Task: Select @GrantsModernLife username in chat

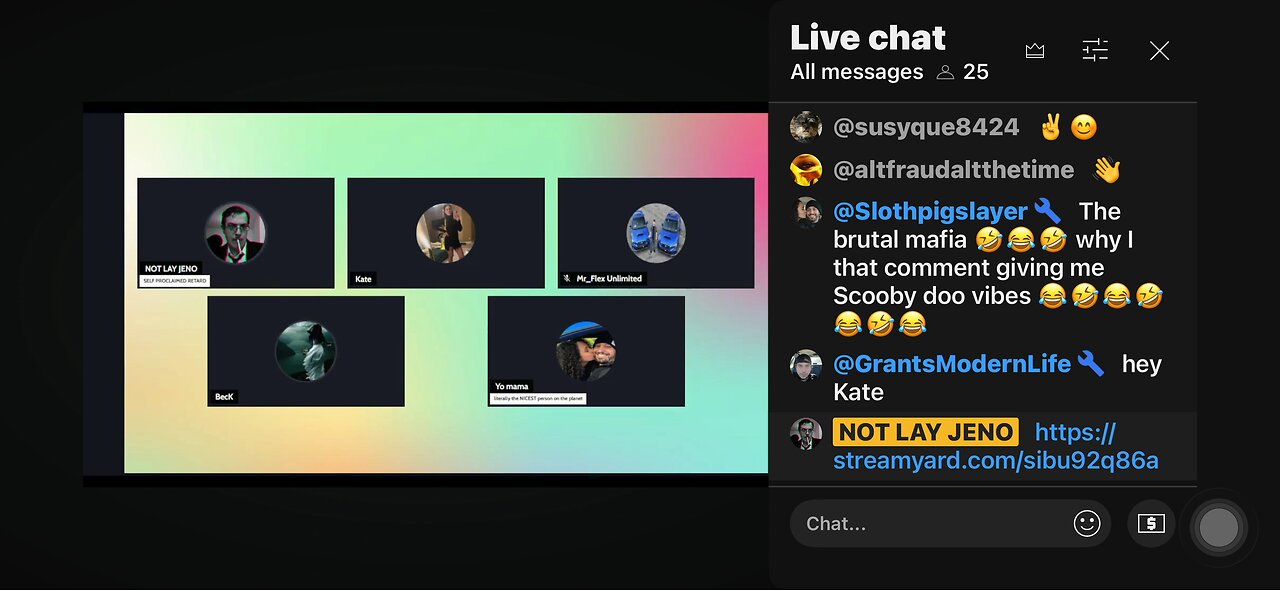Action: point(952,364)
